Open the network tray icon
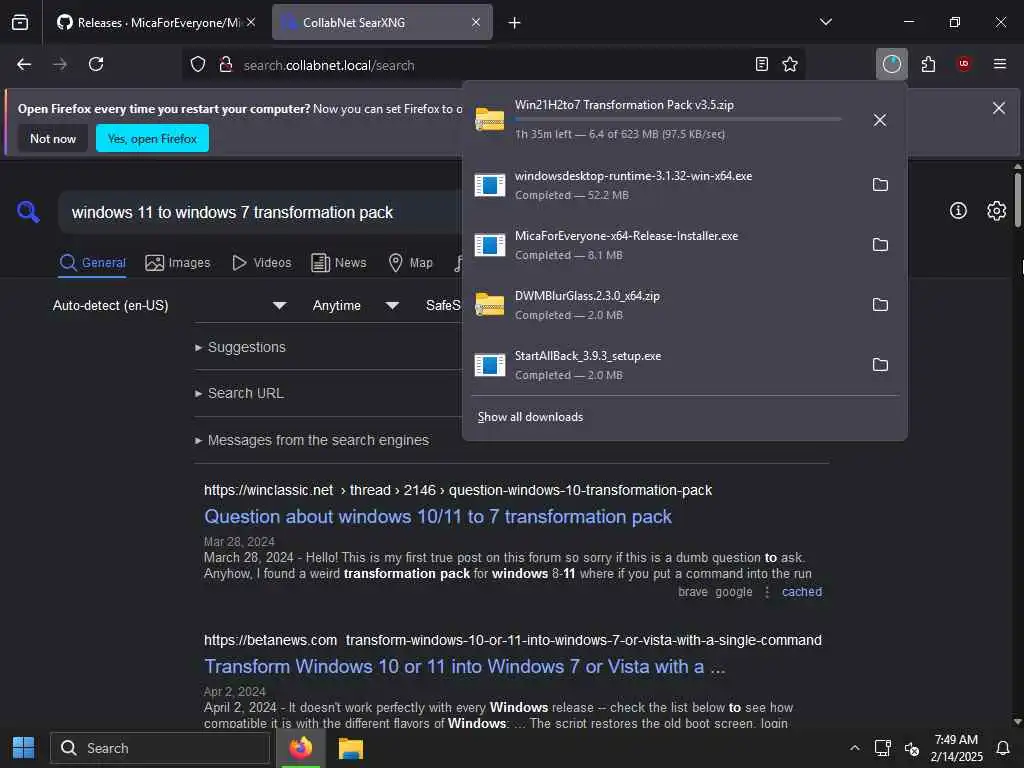The image size is (1024, 768). 883,748
